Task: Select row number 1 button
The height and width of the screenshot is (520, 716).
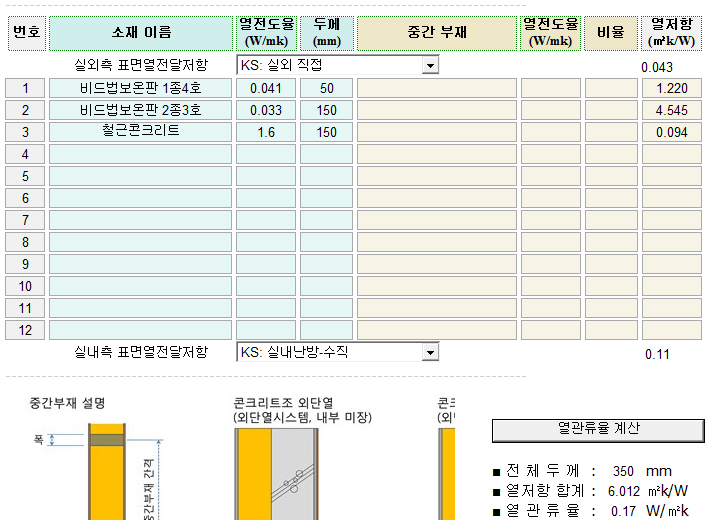Action: coord(25,88)
